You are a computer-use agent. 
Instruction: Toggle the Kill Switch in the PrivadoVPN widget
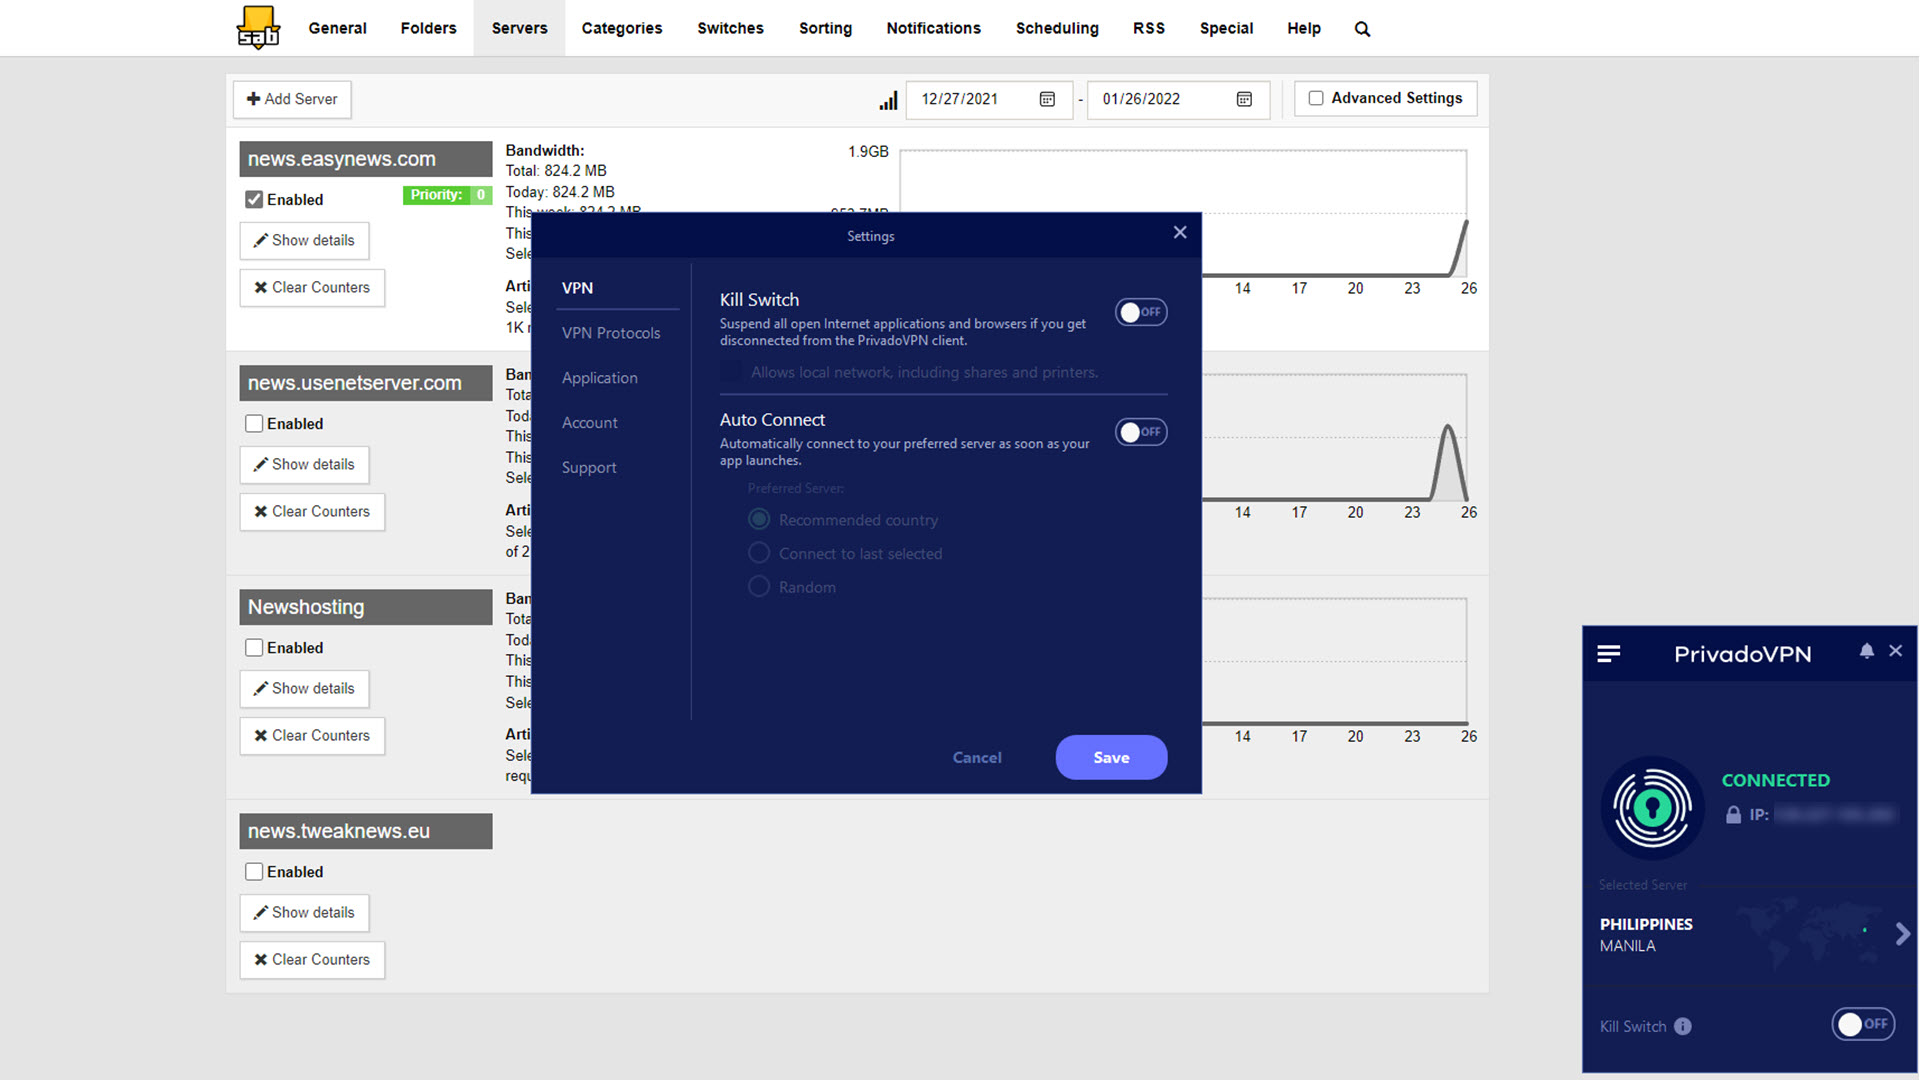(1863, 1024)
